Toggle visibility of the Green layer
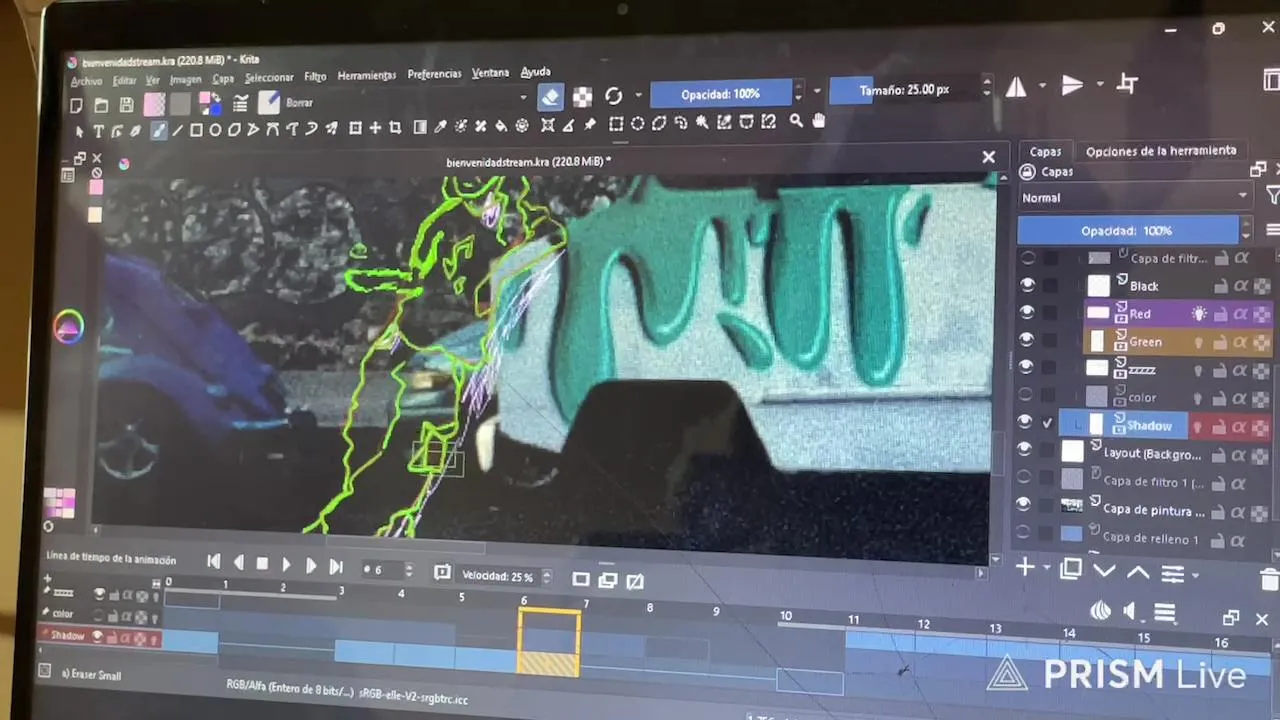This screenshot has width=1280, height=720. 1027,340
